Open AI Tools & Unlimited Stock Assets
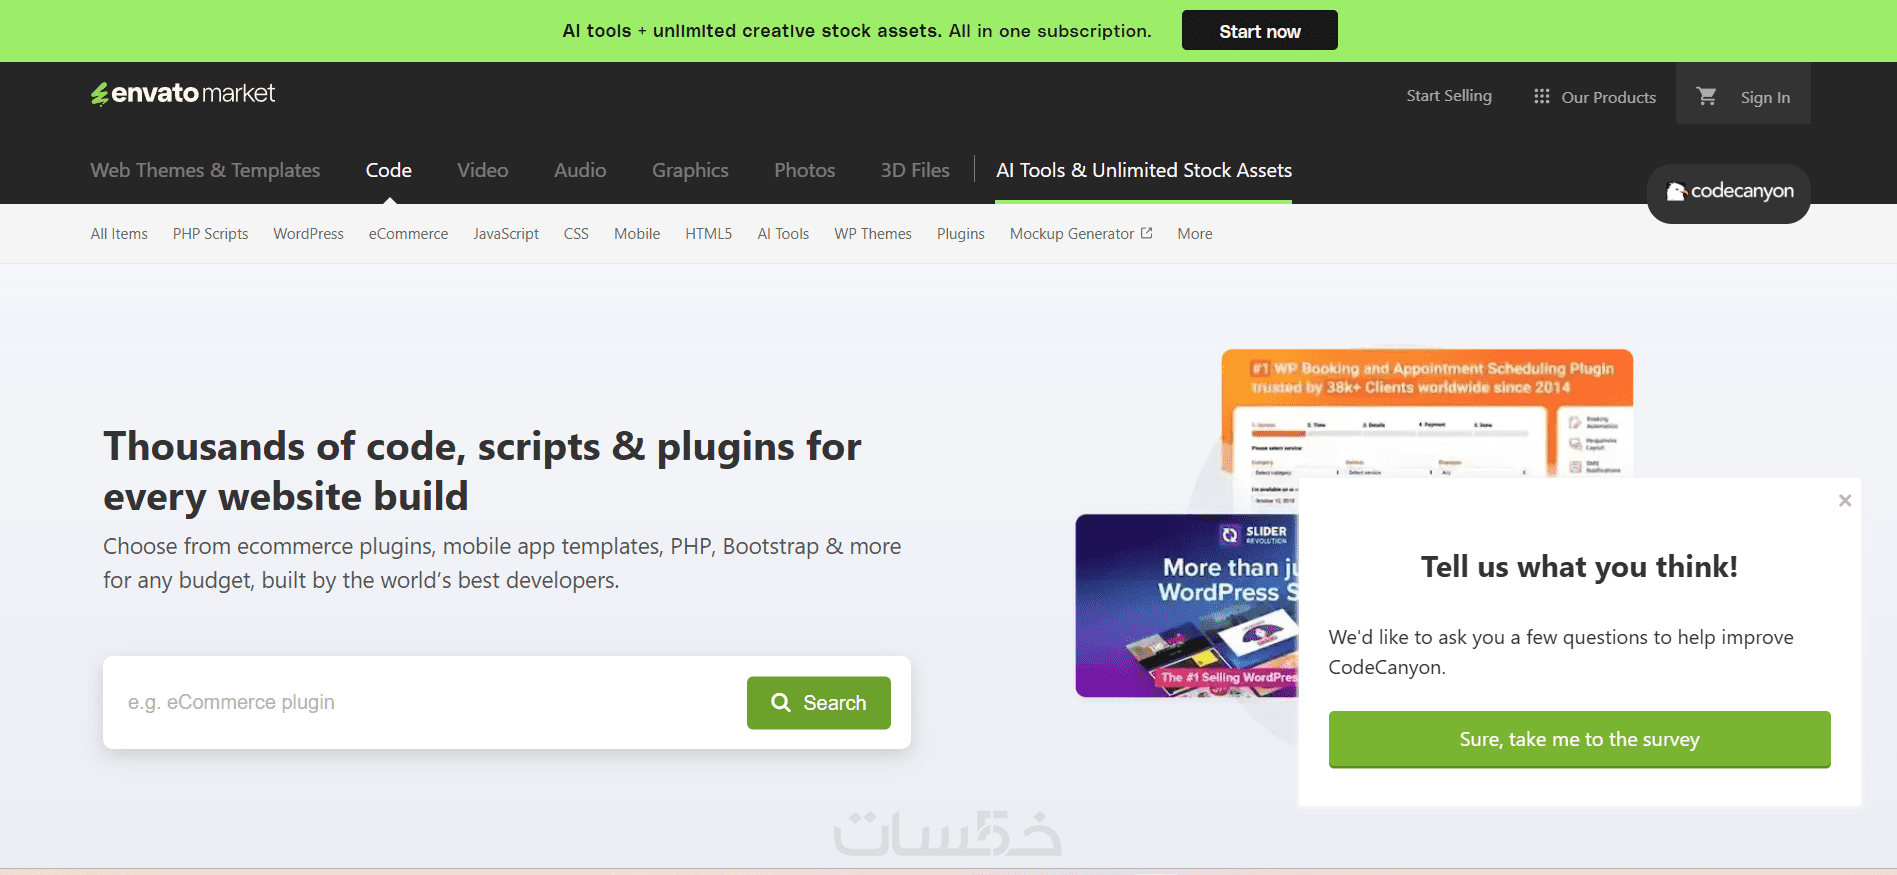 [1144, 170]
